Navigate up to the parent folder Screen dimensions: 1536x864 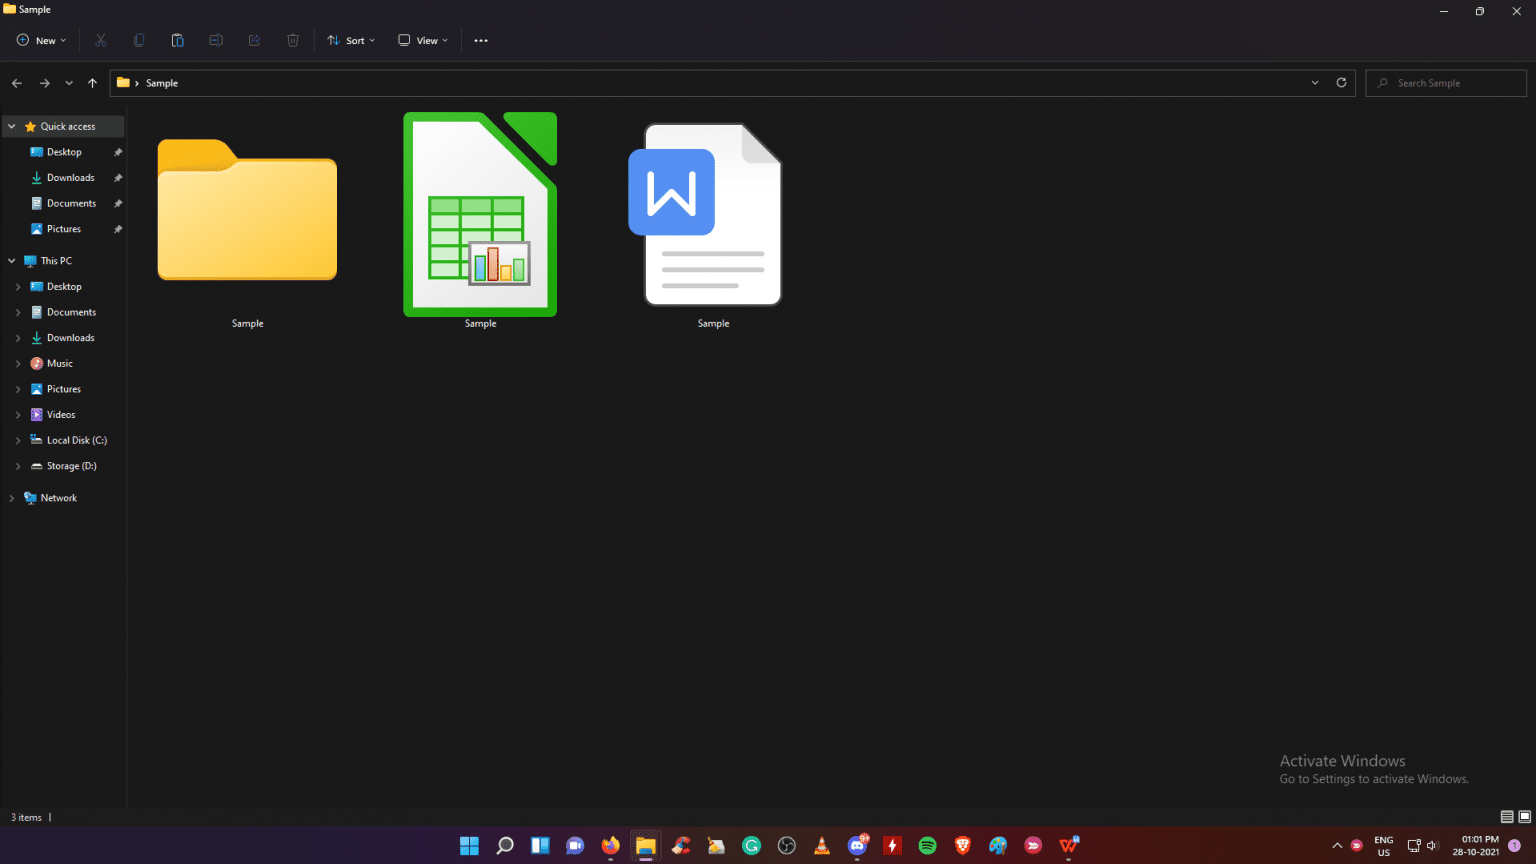click(x=92, y=83)
